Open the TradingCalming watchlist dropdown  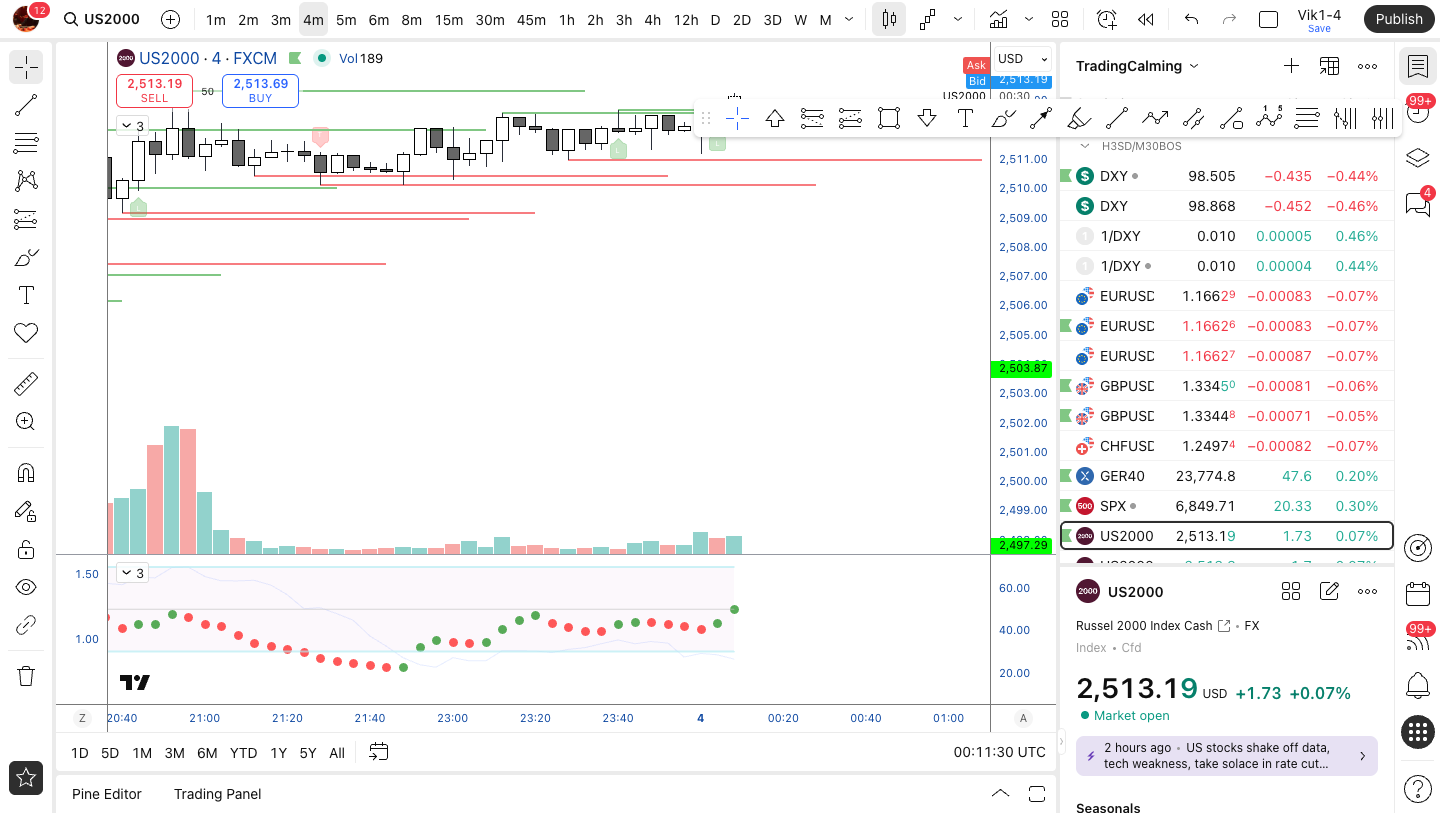[1136, 66]
